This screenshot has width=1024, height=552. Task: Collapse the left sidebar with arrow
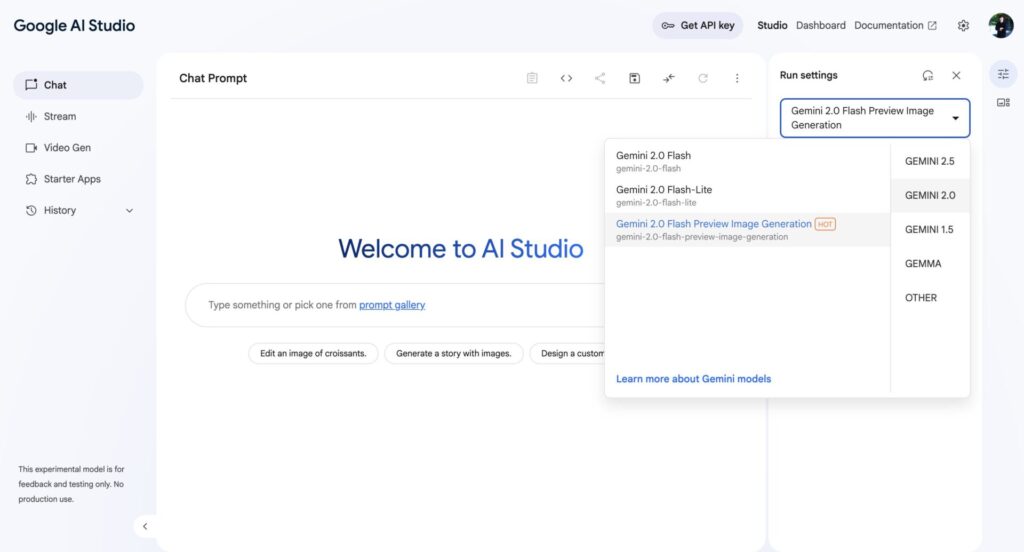[x=145, y=526]
